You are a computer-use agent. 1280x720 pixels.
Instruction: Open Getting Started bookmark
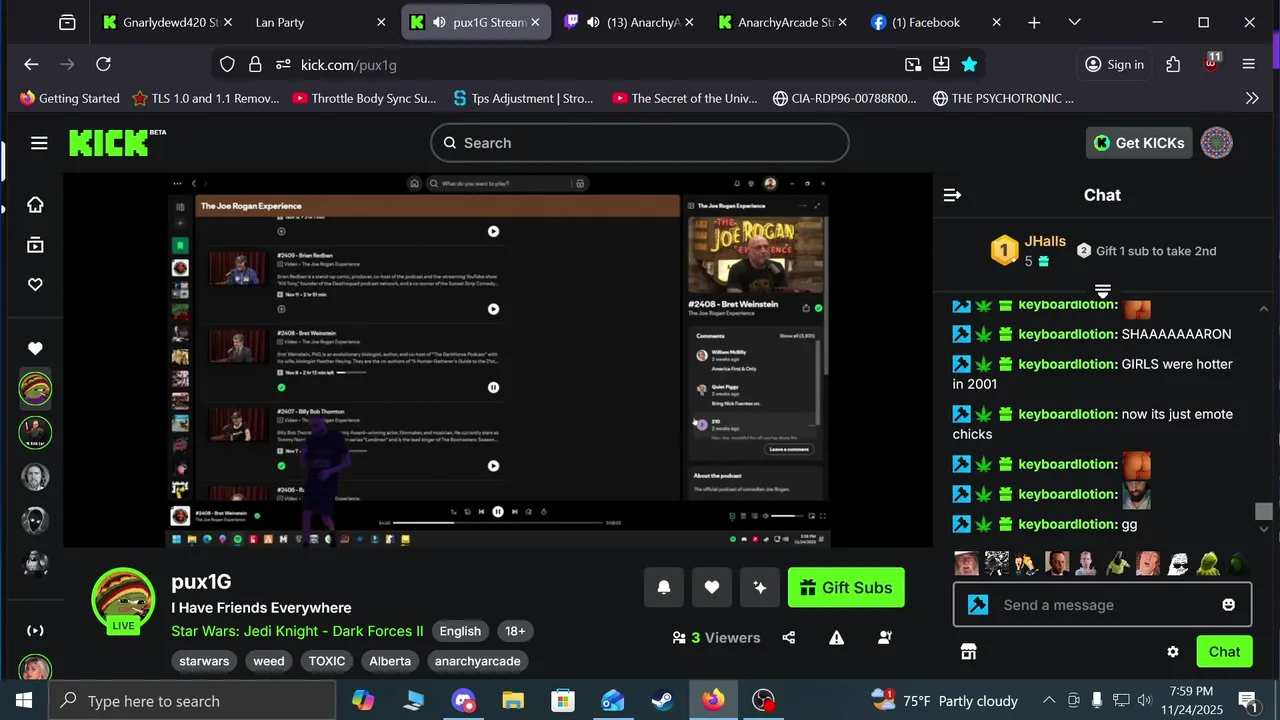[x=69, y=98]
